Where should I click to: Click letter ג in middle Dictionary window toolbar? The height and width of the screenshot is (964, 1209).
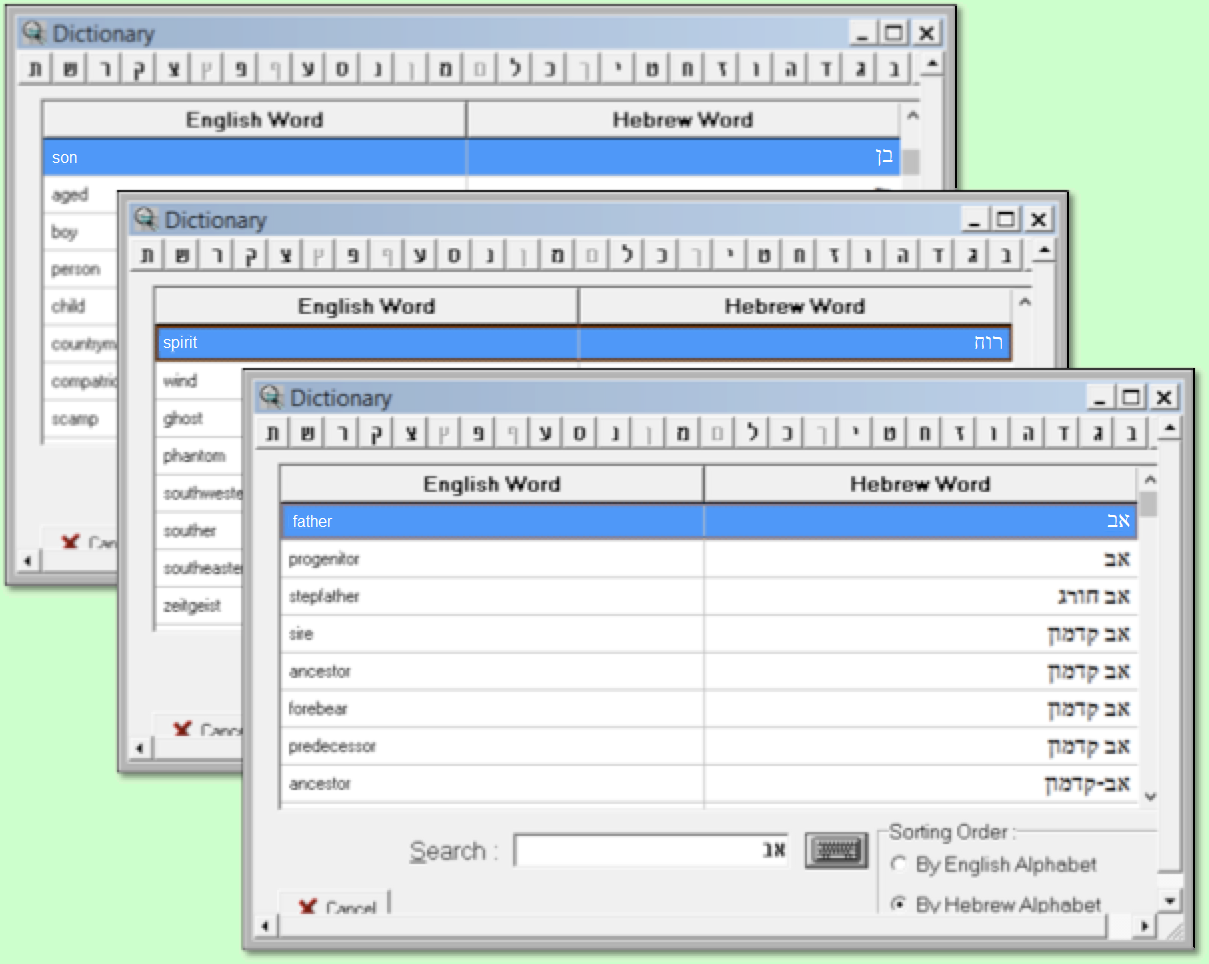(x=971, y=255)
